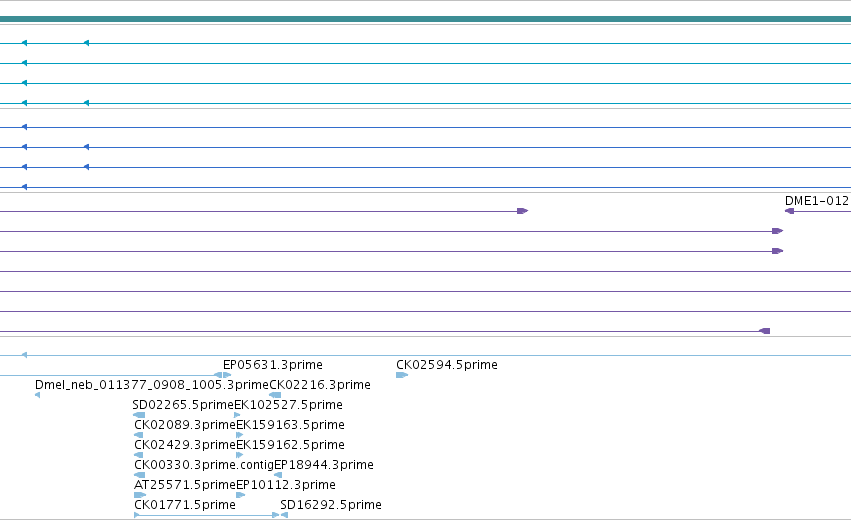Click the purple arrow beside the DME1-012 label
This screenshot has height=520, width=851.
tap(789, 211)
